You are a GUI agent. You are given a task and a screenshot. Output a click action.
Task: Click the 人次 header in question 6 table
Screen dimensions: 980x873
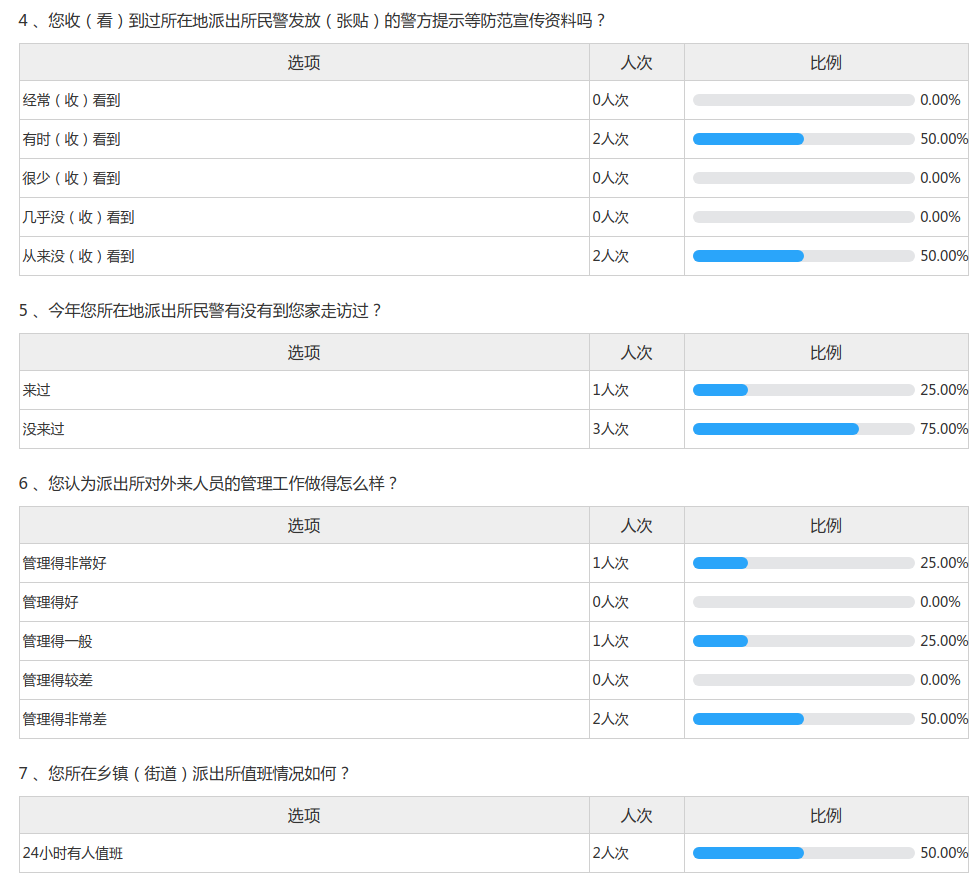click(636, 525)
